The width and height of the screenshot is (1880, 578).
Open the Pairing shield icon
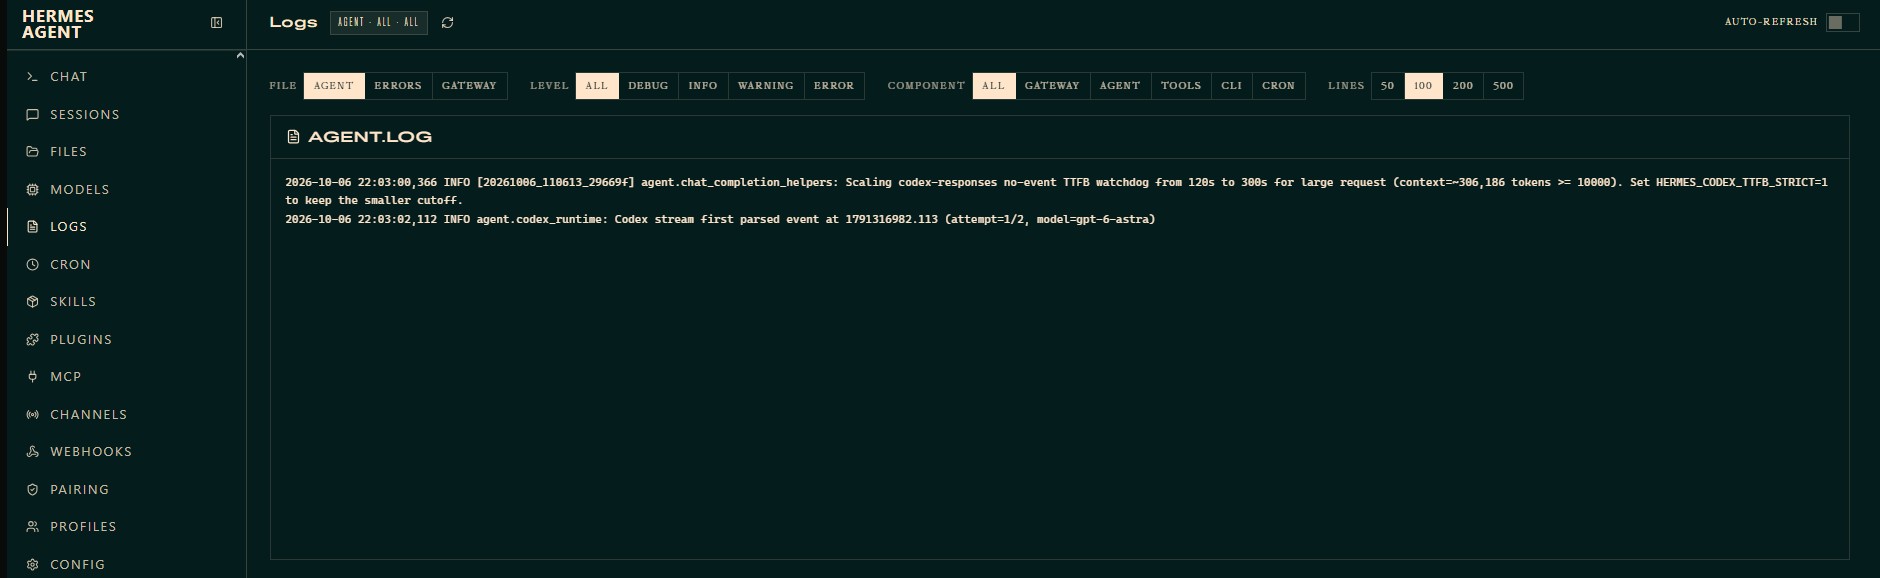pyautogui.click(x=32, y=490)
